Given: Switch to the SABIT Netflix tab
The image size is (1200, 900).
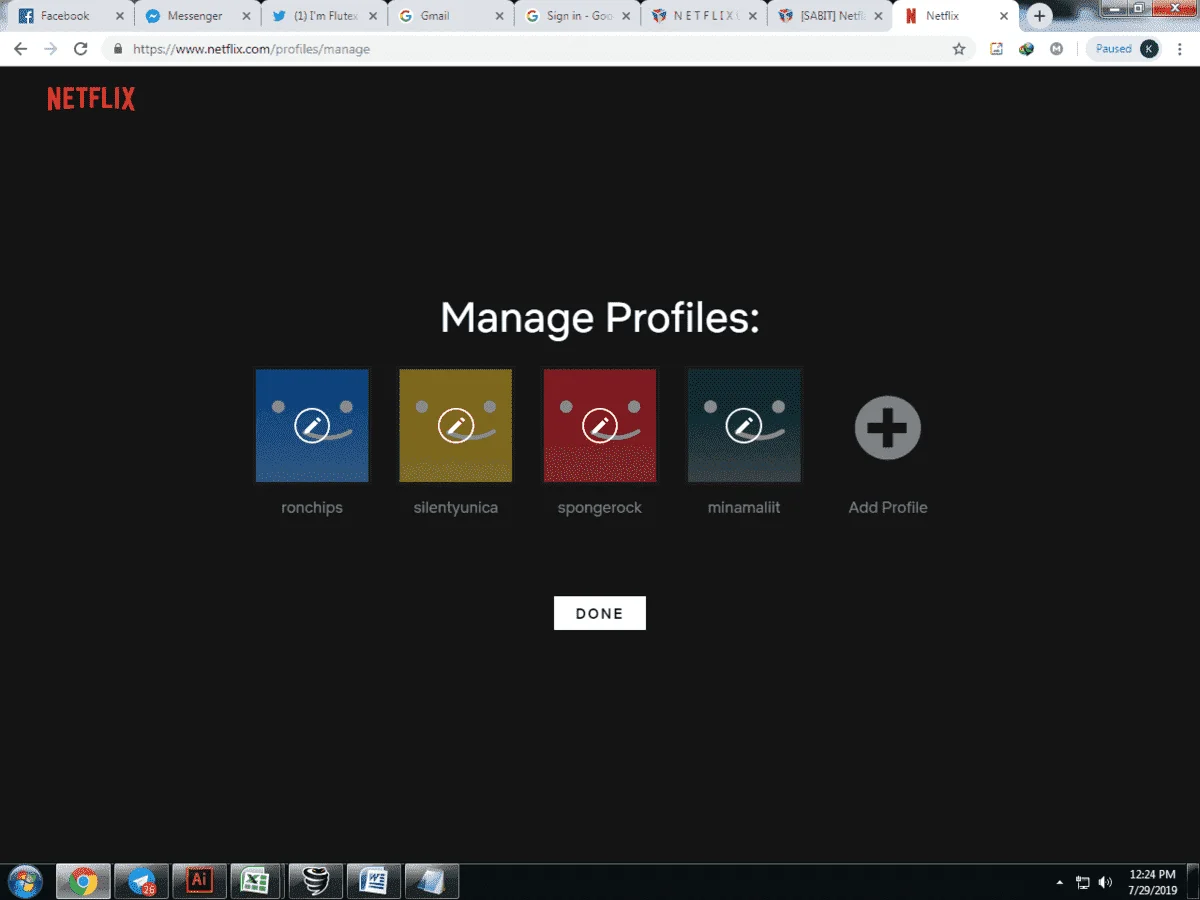Looking at the screenshot, I should coord(832,16).
